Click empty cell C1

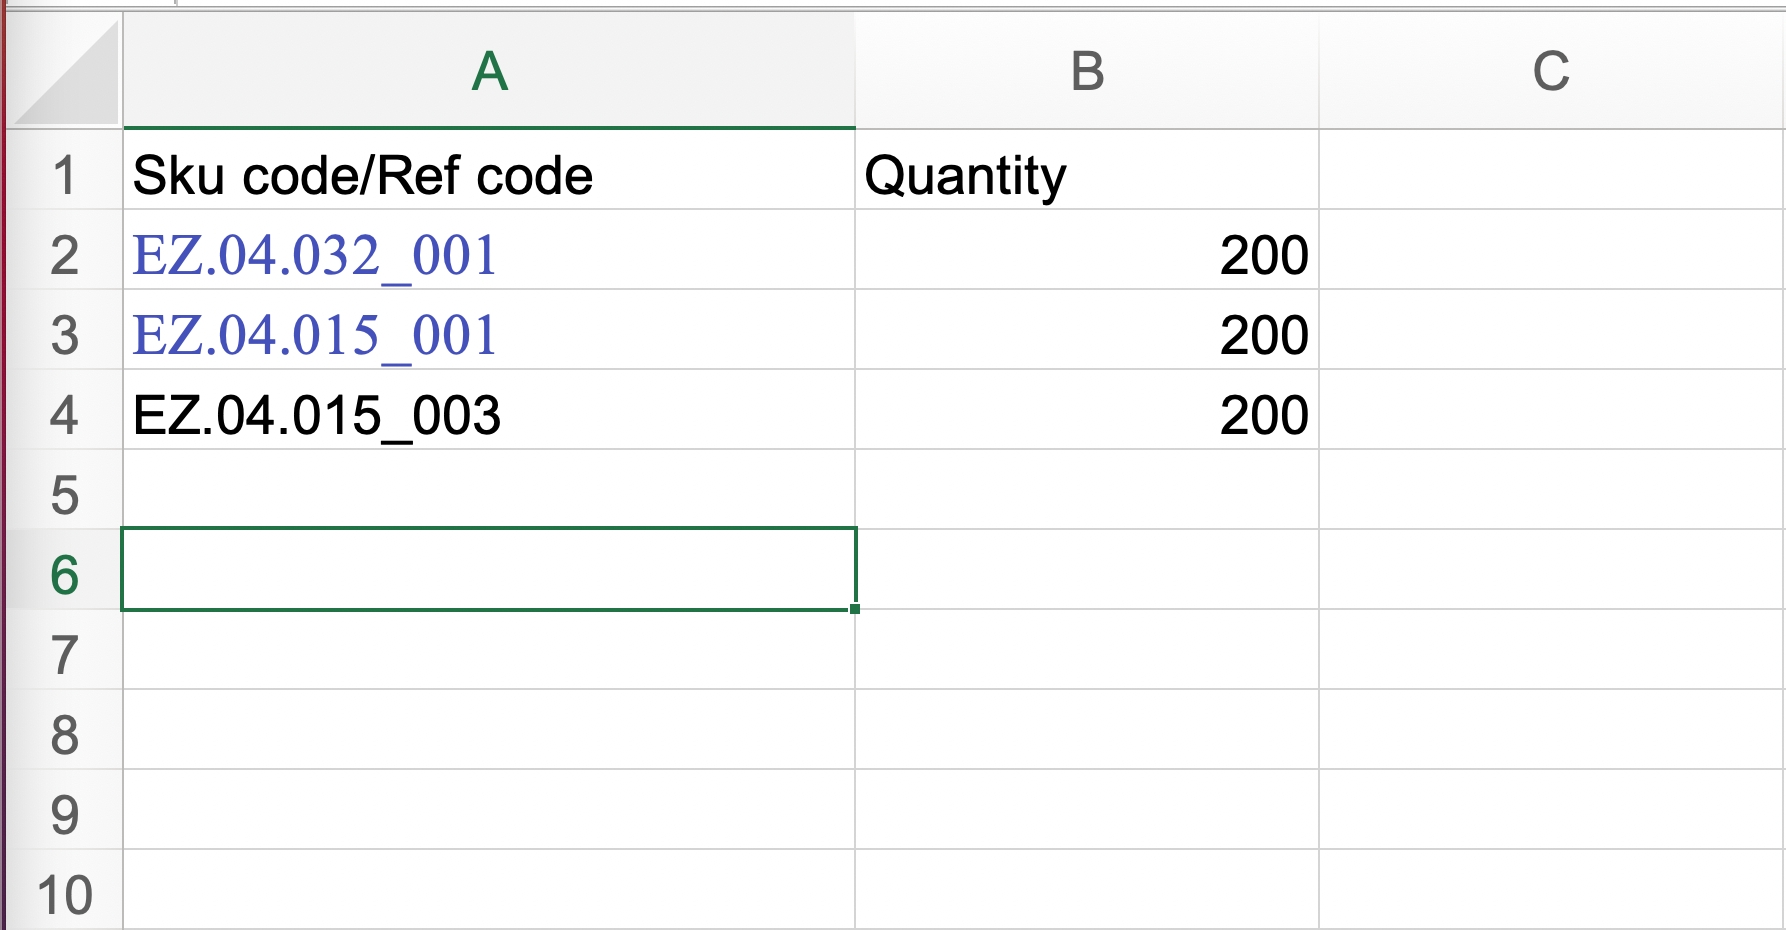coord(1551,170)
